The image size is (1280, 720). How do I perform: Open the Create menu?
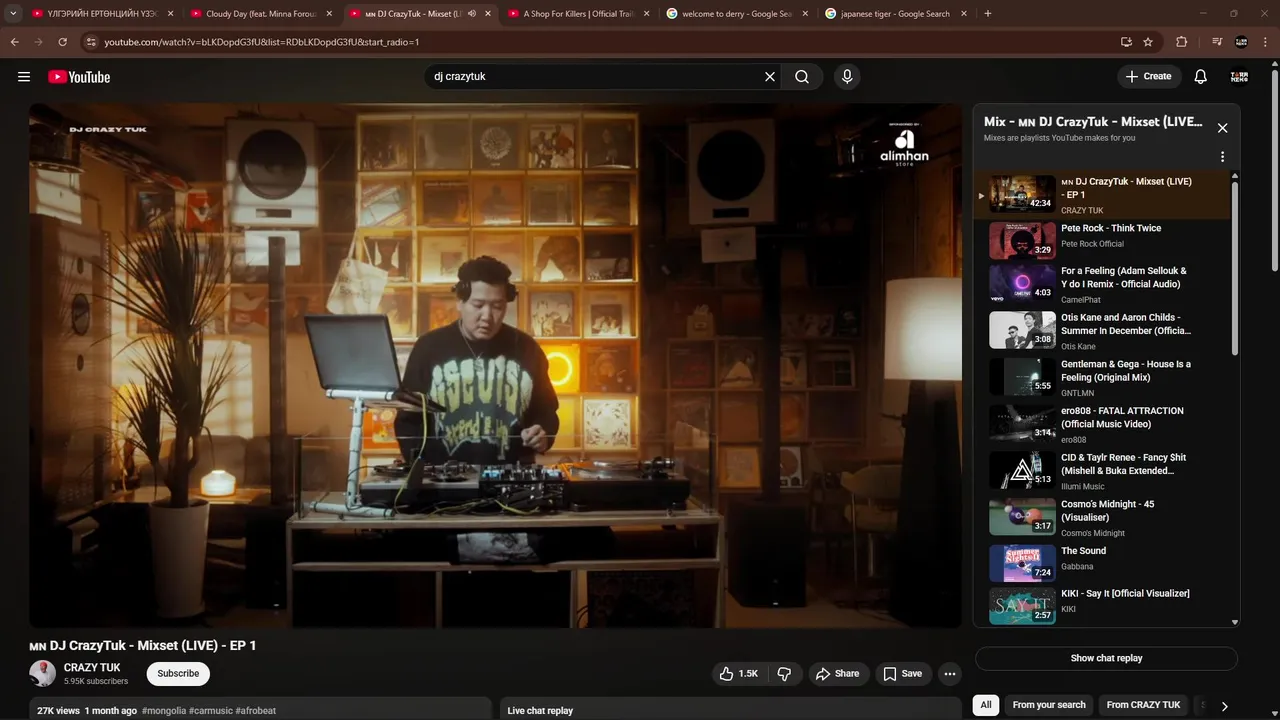1148,77
